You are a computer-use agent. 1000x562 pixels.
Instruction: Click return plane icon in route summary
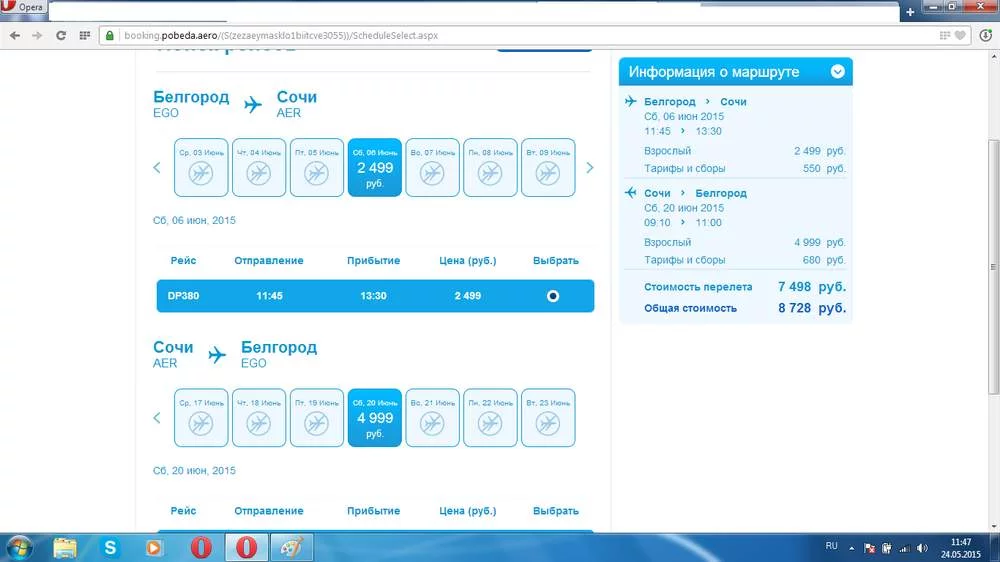point(631,192)
